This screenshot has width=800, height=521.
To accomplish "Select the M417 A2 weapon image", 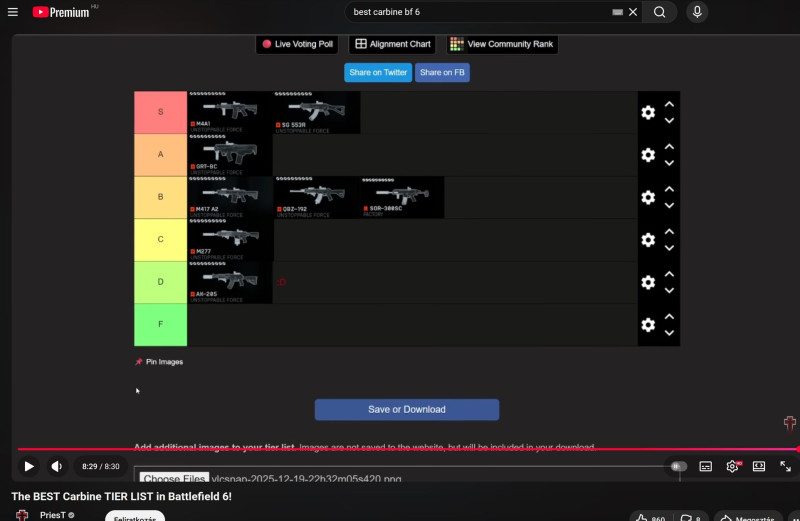I will coord(230,197).
